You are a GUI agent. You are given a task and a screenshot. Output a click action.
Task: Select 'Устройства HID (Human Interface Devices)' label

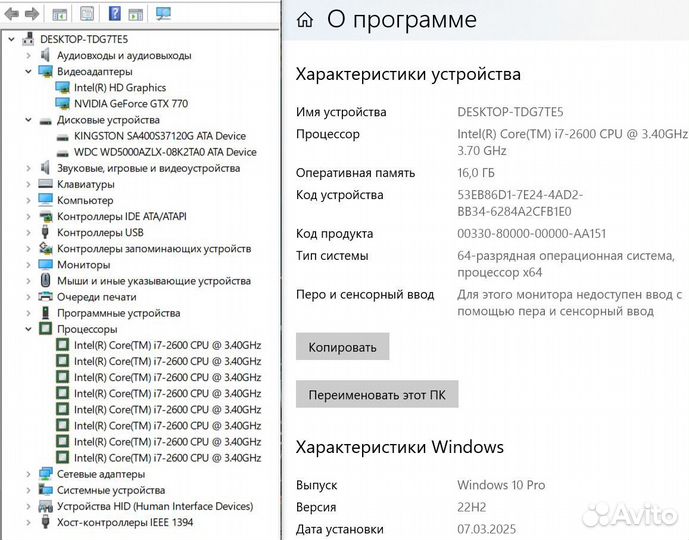tap(155, 506)
